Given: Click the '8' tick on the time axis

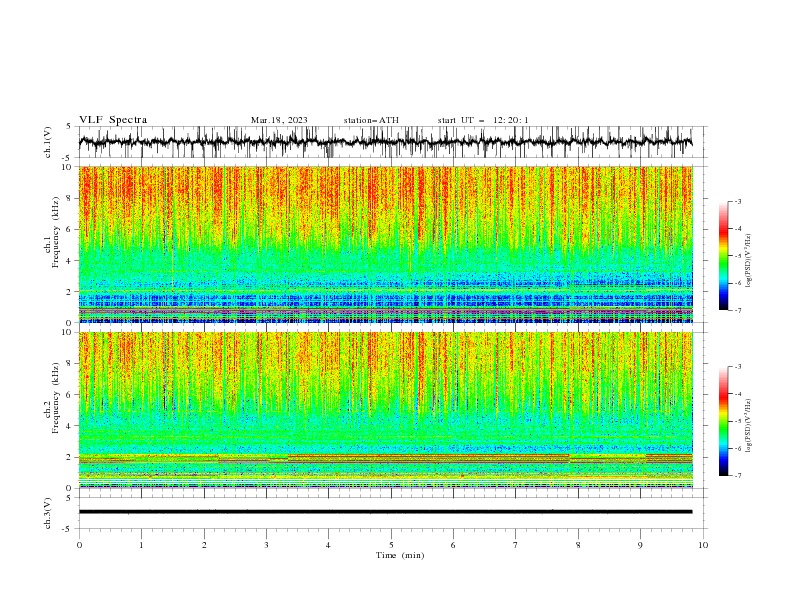Looking at the screenshot, I should pos(578,545).
